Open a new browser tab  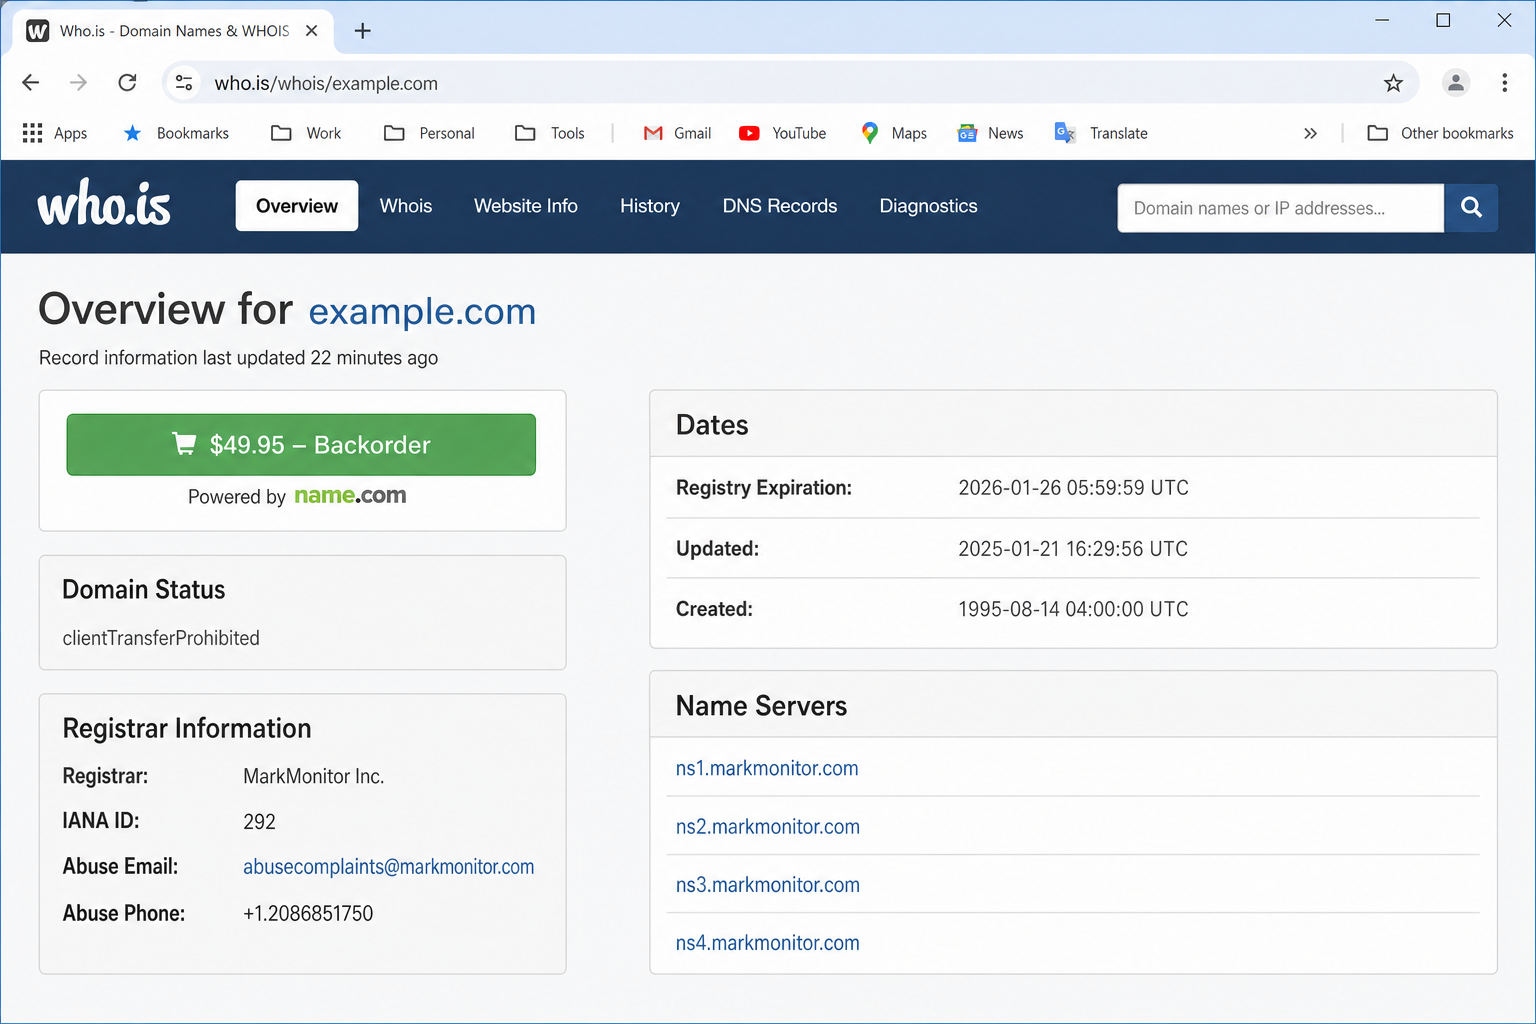[363, 31]
